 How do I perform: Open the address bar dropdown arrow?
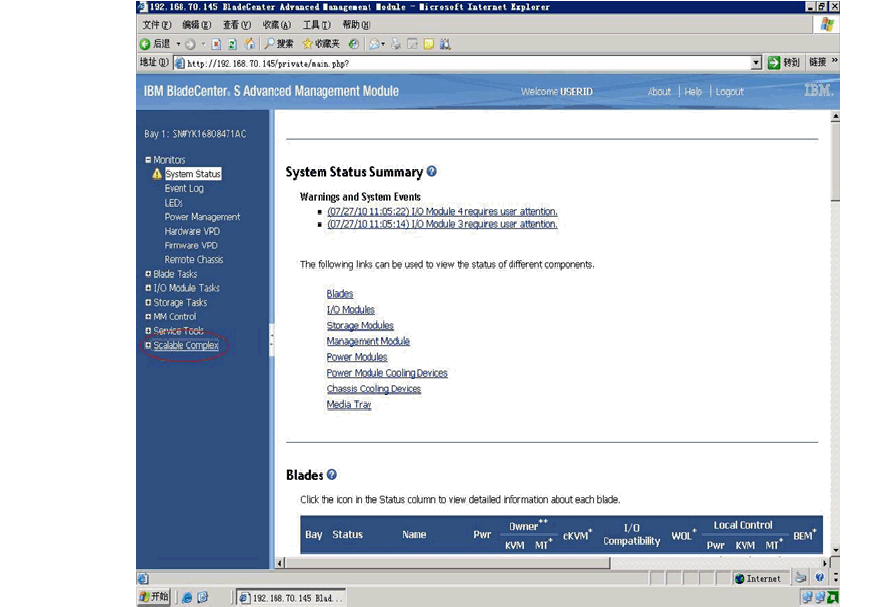[x=756, y=63]
